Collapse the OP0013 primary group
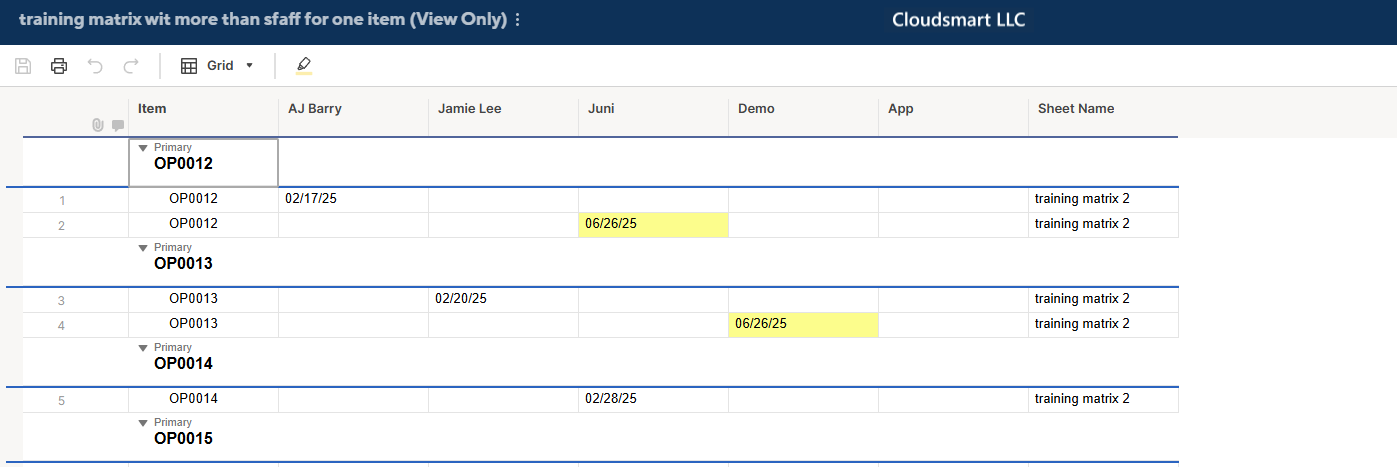 tap(143, 248)
